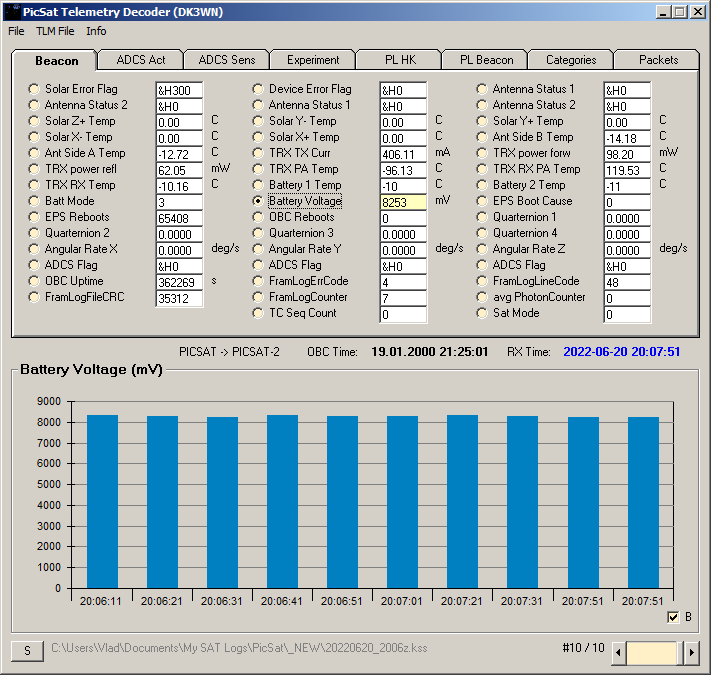Select the Ant Side B Temp radio button
711x675 pixels.
coord(482,137)
